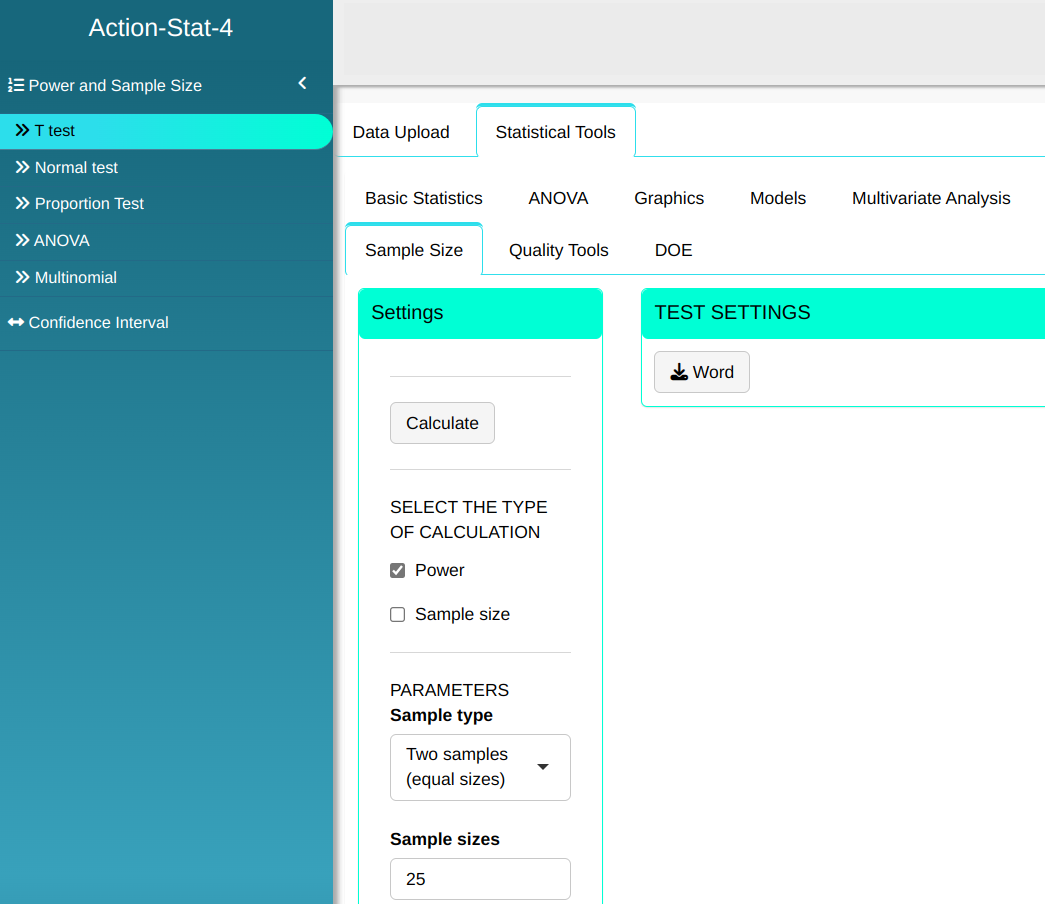Open the Sample type dropdown
Viewport: 1045px width, 904px height.
480,767
